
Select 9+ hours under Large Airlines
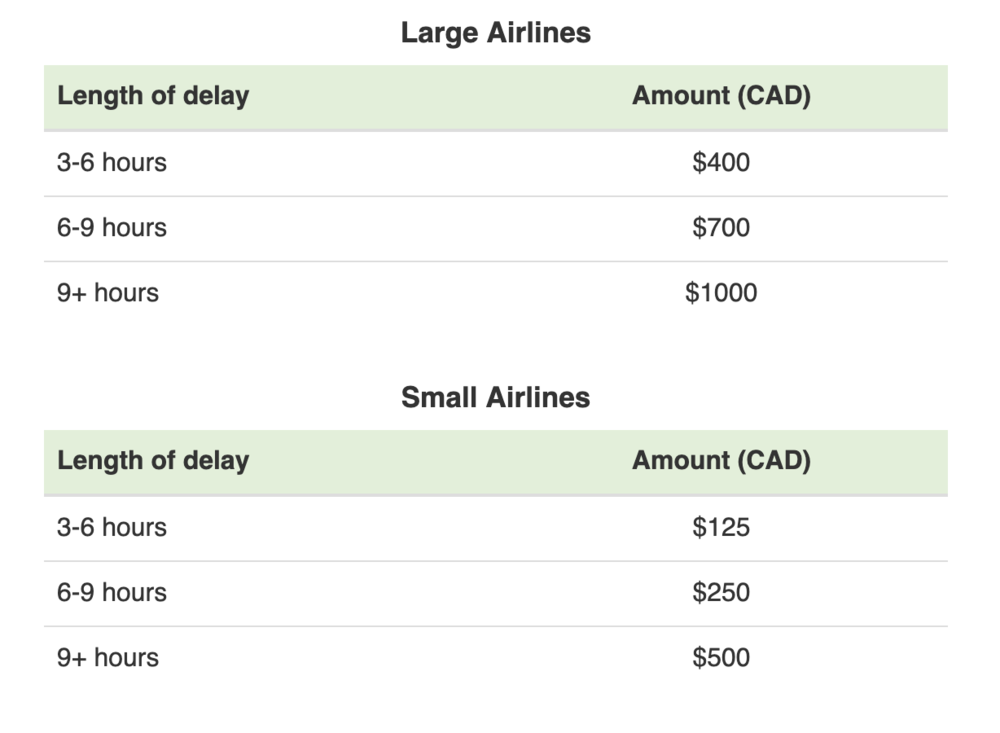(108, 293)
